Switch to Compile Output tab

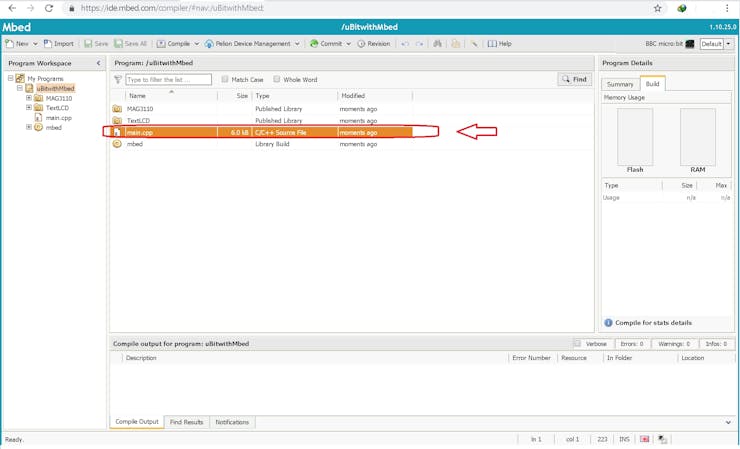[137, 422]
